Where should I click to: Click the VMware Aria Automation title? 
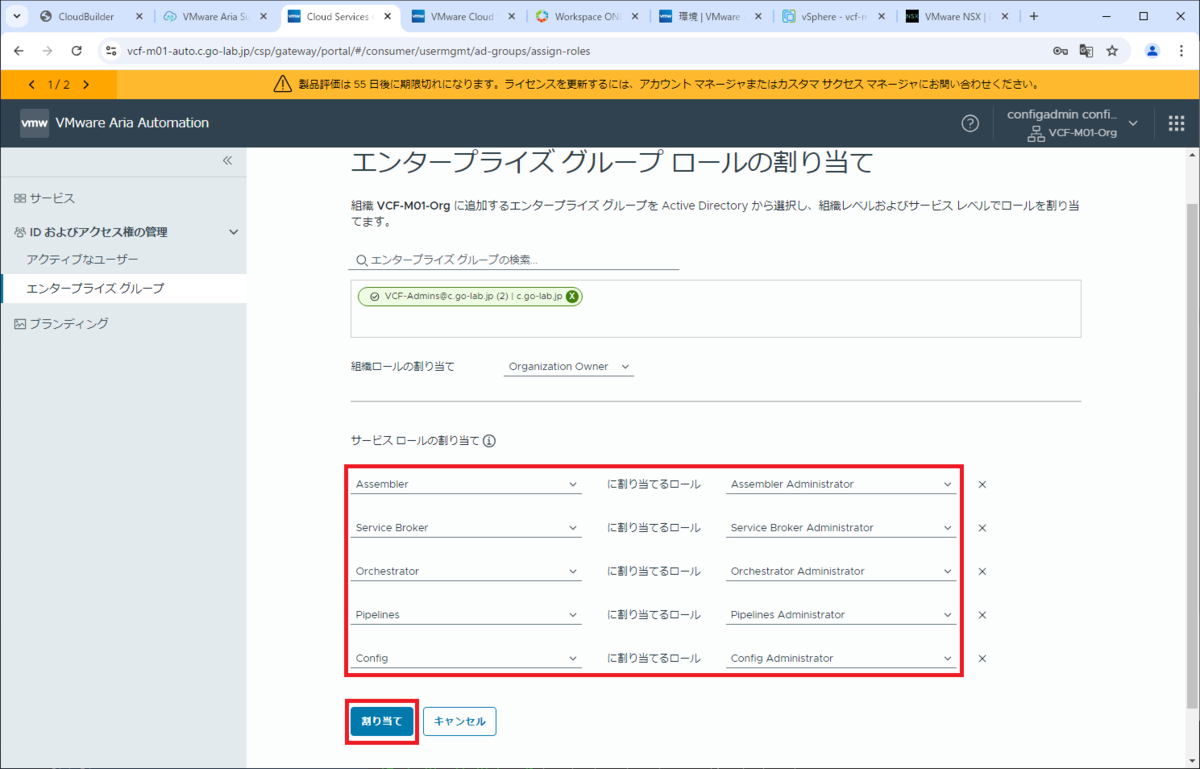132,123
